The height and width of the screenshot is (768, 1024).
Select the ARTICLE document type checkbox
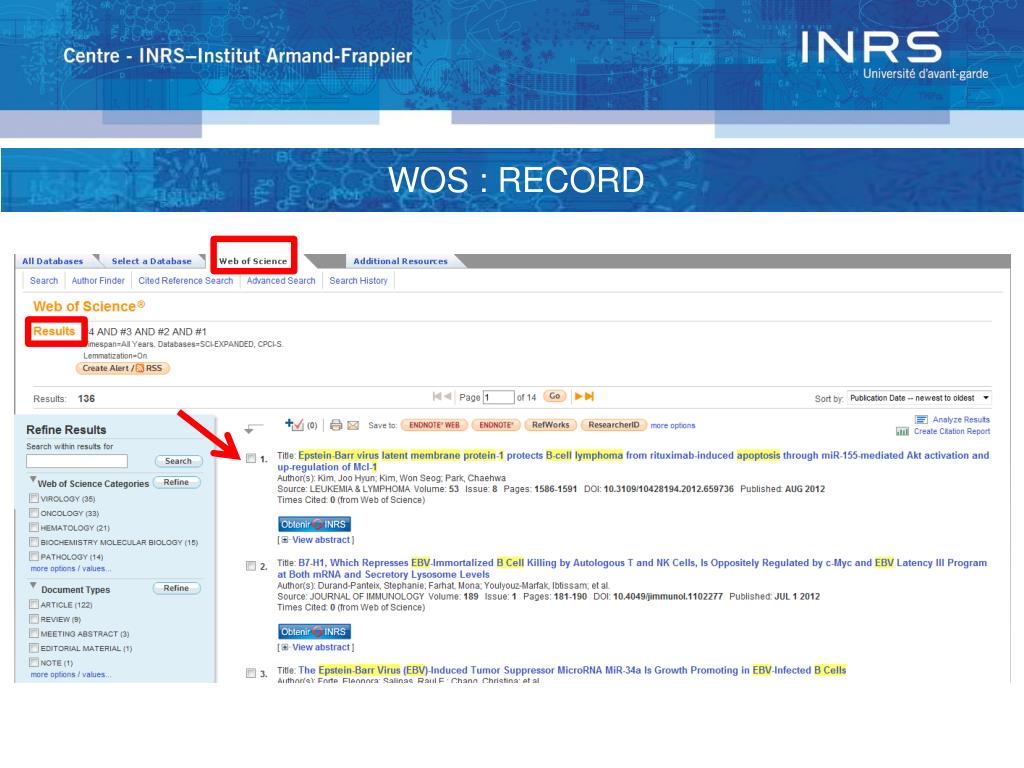click(x=34, y=605)
